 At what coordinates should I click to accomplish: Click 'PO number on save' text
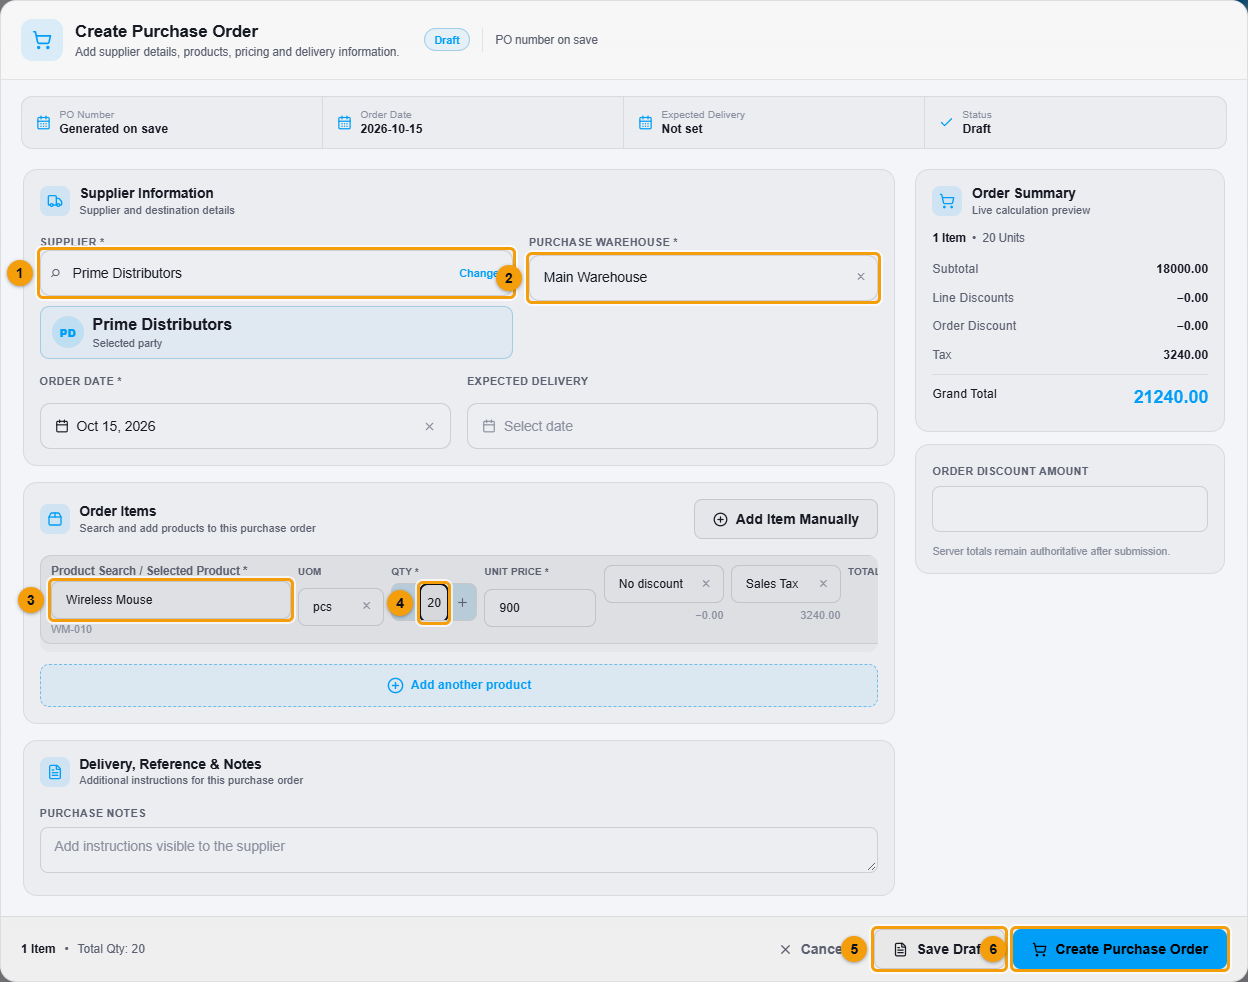tap(546, 40)
